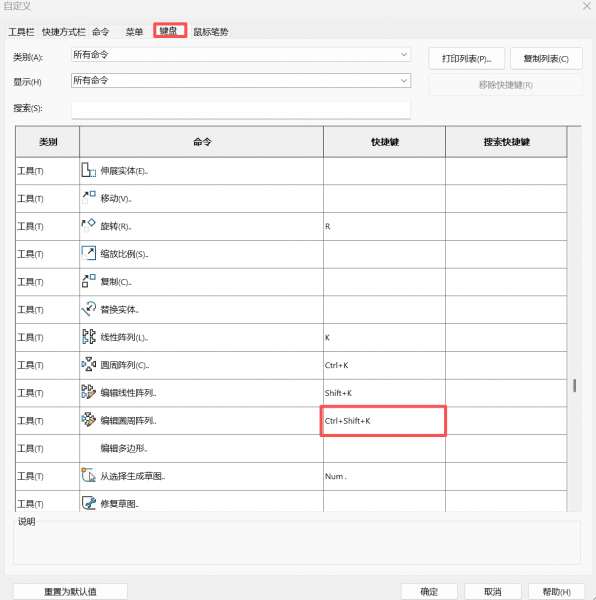The width and height of the screenshot is (596, 600).
Task: Select the 键盘 tab
Action: click(x=169, y=31)
